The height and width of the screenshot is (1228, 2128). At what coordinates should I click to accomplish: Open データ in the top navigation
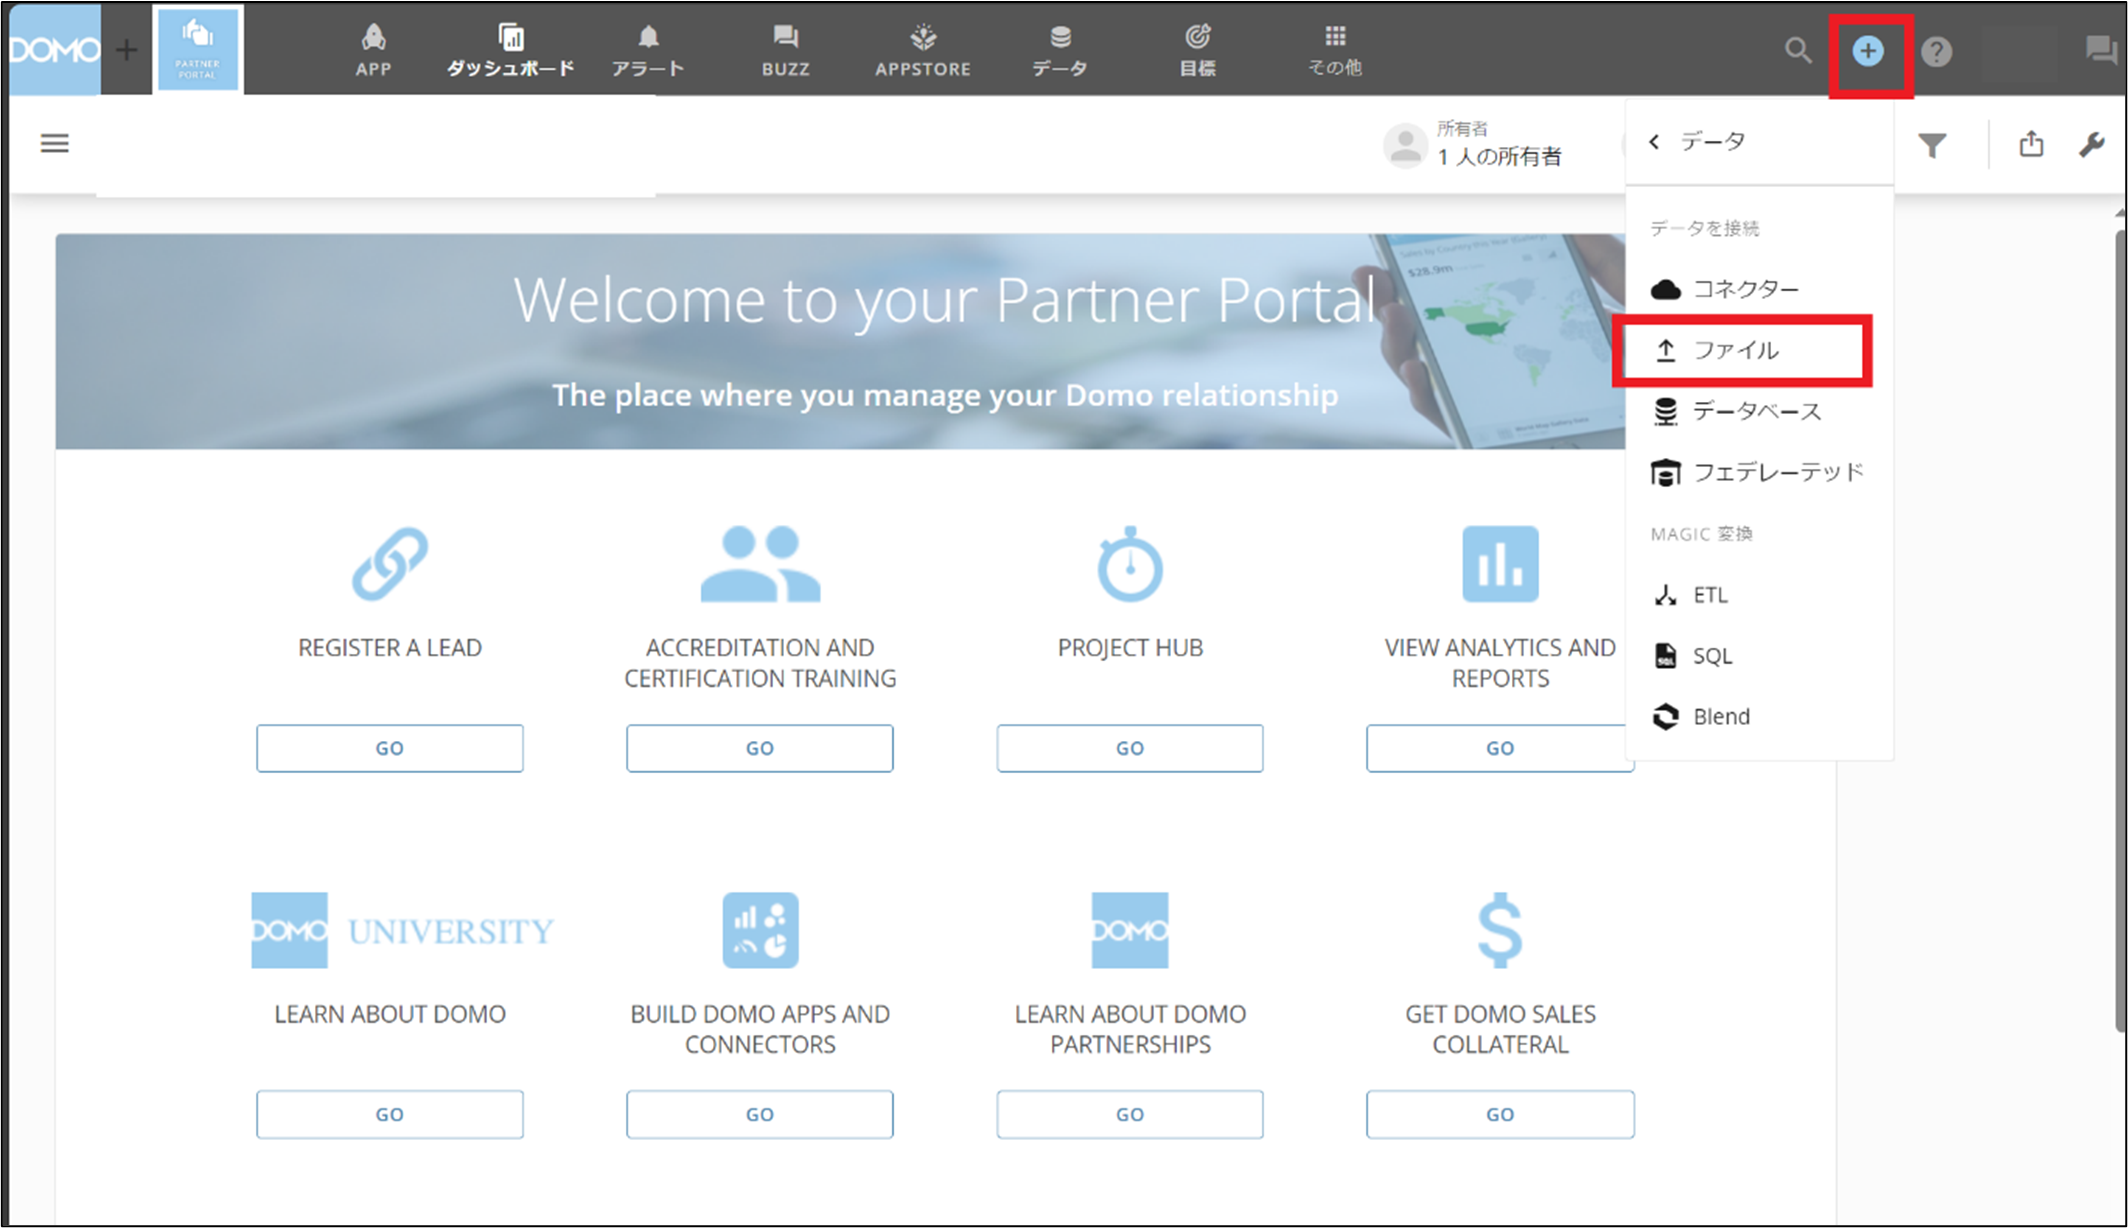[1060, 50]
